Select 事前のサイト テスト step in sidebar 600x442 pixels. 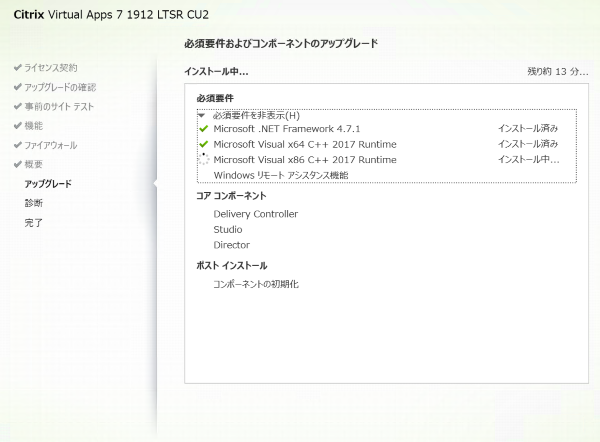click(x=59, y=106)
